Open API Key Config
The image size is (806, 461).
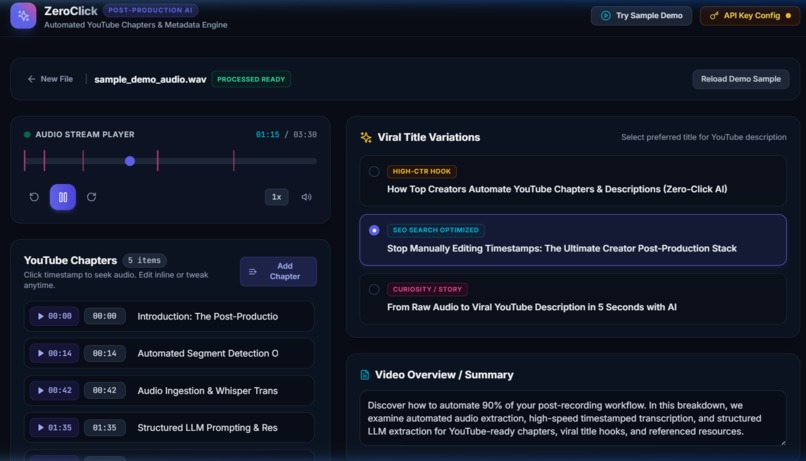[750, 15]
